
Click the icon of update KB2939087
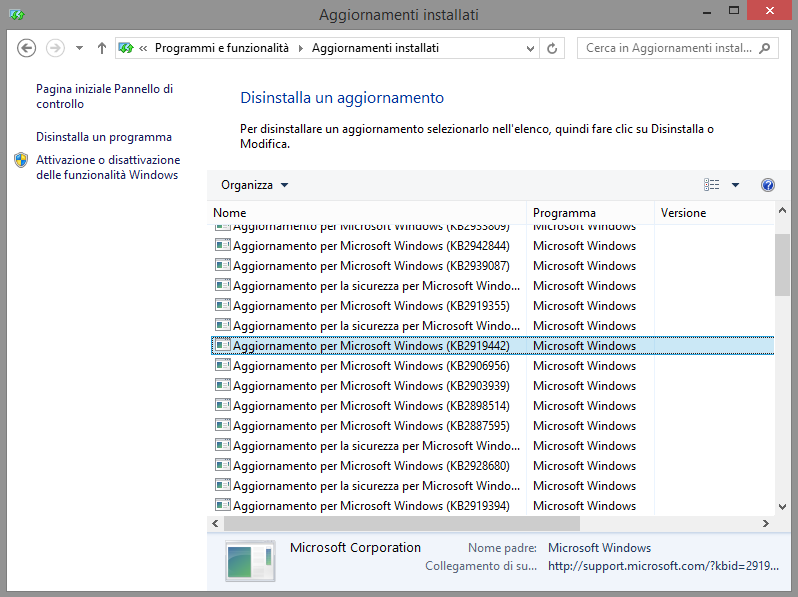click(222, 265)
